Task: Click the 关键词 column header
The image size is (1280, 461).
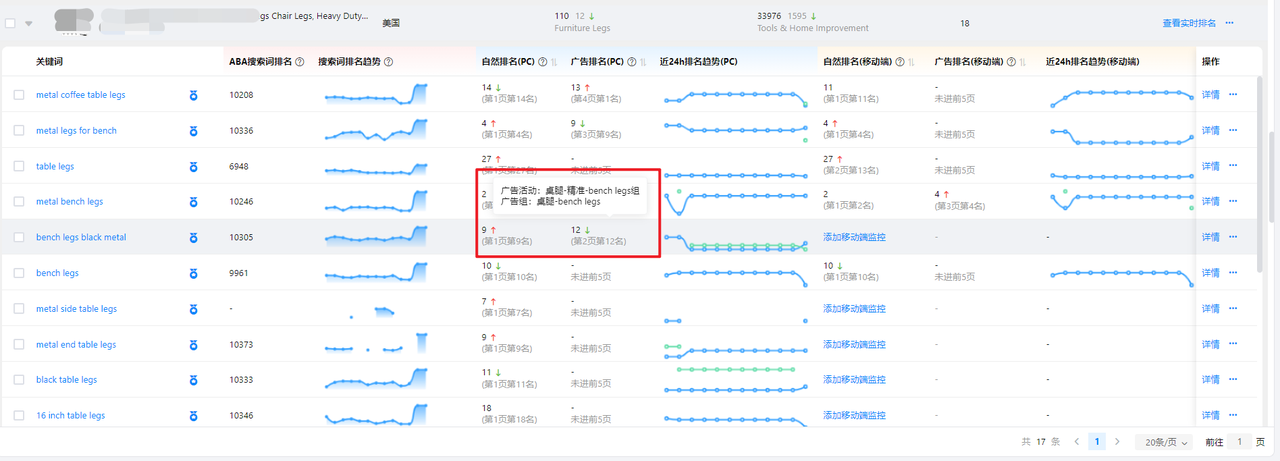Action: pos(49,62)
